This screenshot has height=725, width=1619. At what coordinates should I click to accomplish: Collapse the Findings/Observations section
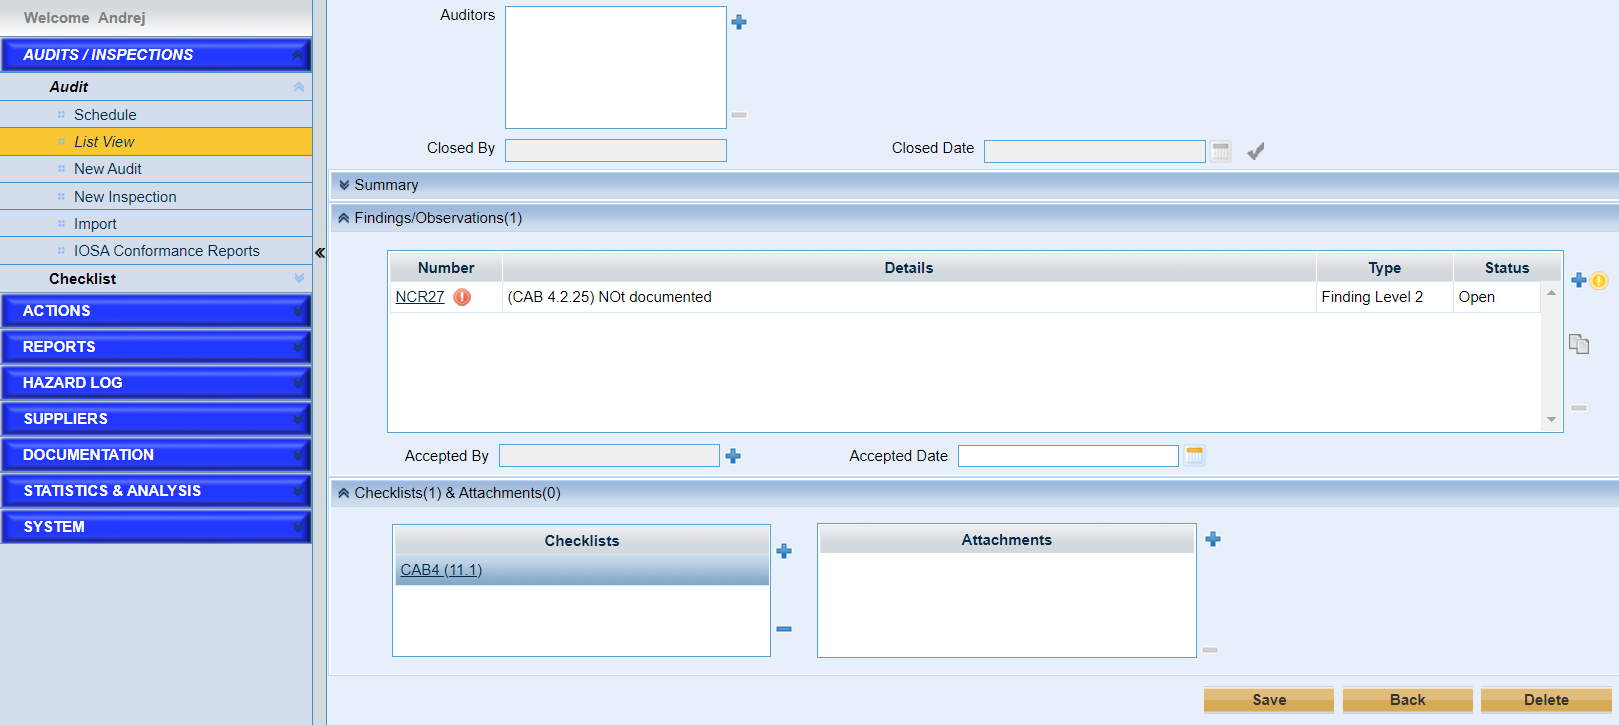pos(344,218)
